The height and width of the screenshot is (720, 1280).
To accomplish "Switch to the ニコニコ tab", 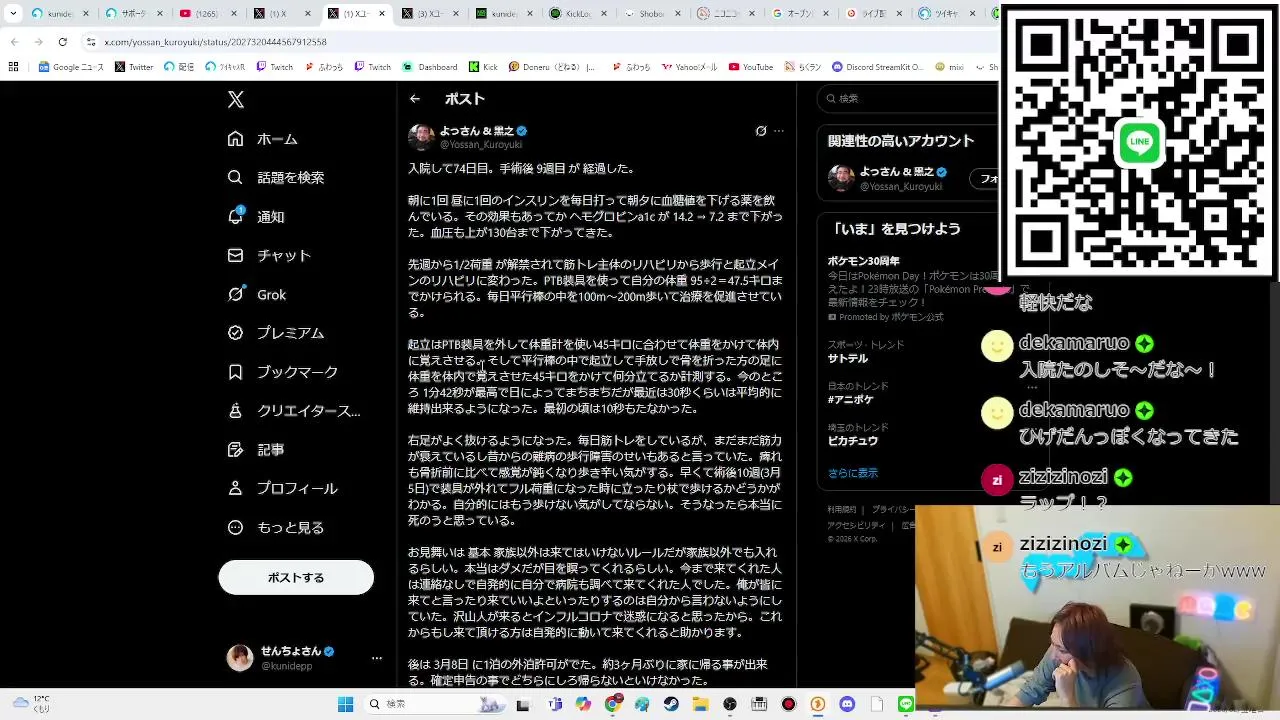I will [x=725, y=14].
